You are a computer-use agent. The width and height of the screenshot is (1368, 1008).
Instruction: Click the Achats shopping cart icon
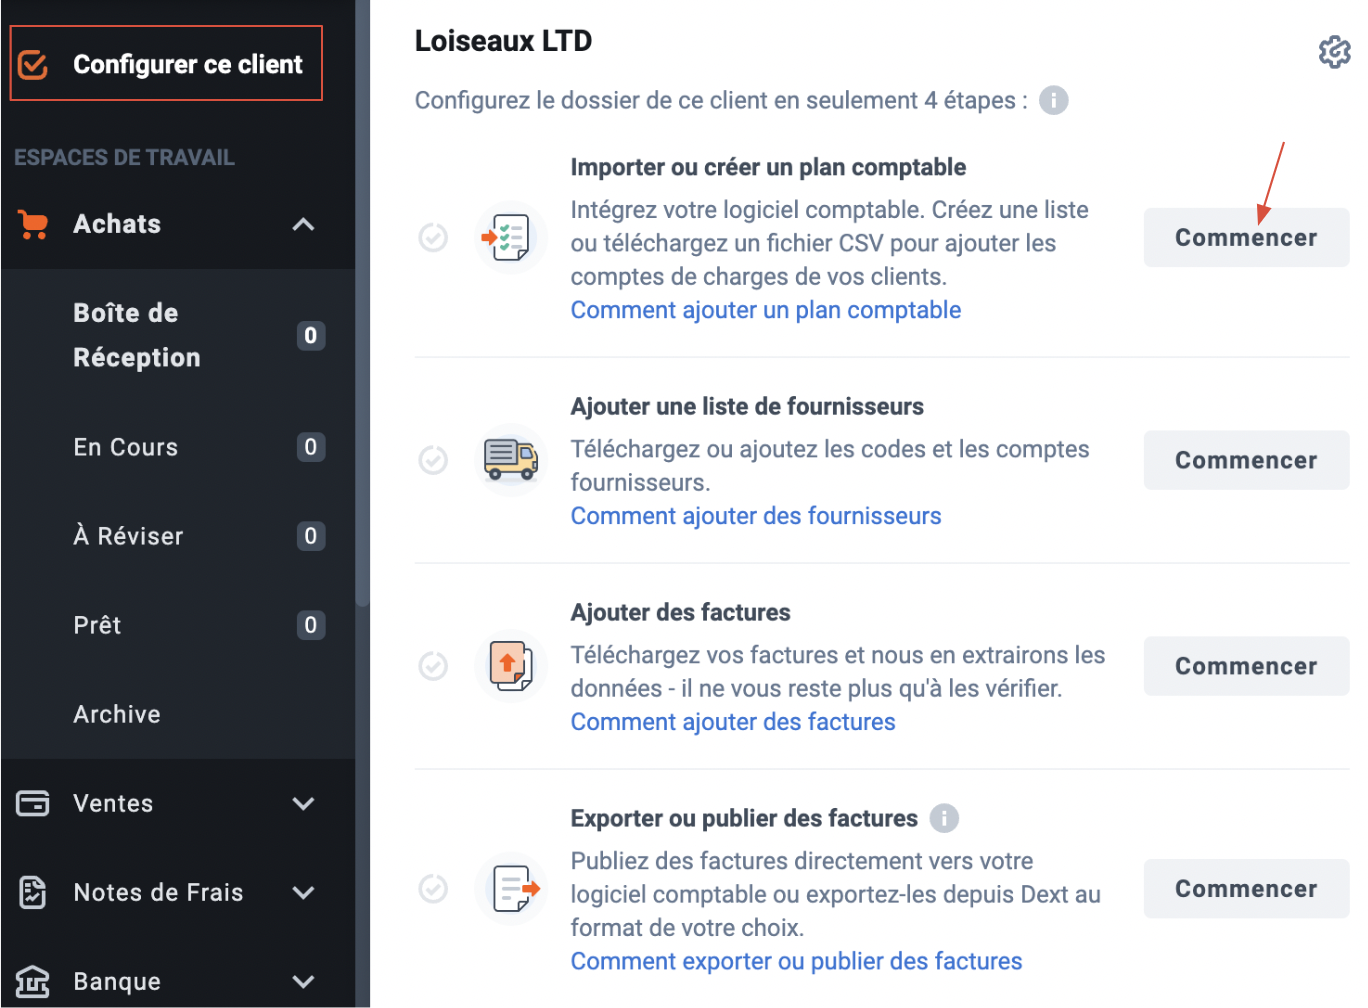point(33,224)
